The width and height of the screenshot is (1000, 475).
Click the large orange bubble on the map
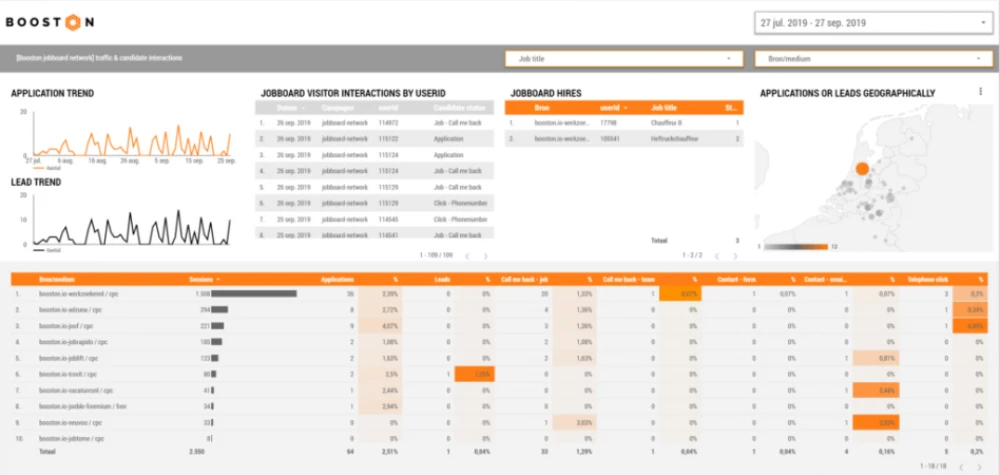tap(862, 169)
